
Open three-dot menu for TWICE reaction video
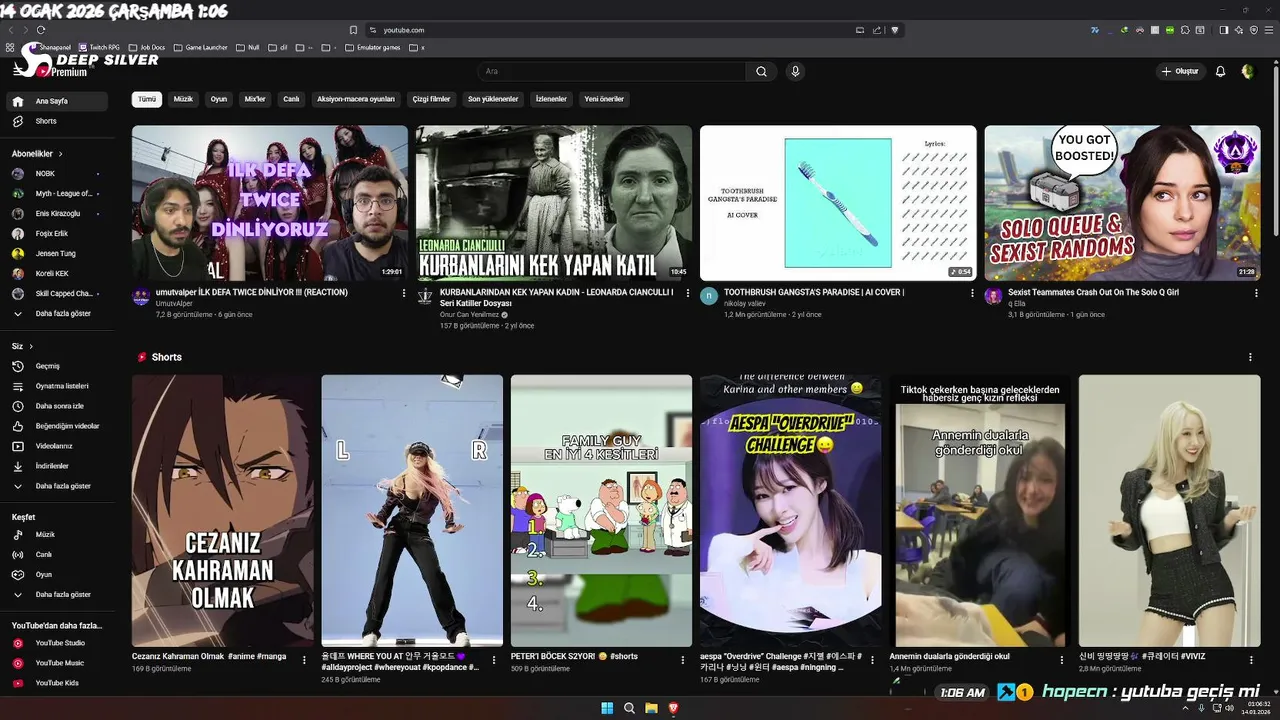click(x=404, y=293)
